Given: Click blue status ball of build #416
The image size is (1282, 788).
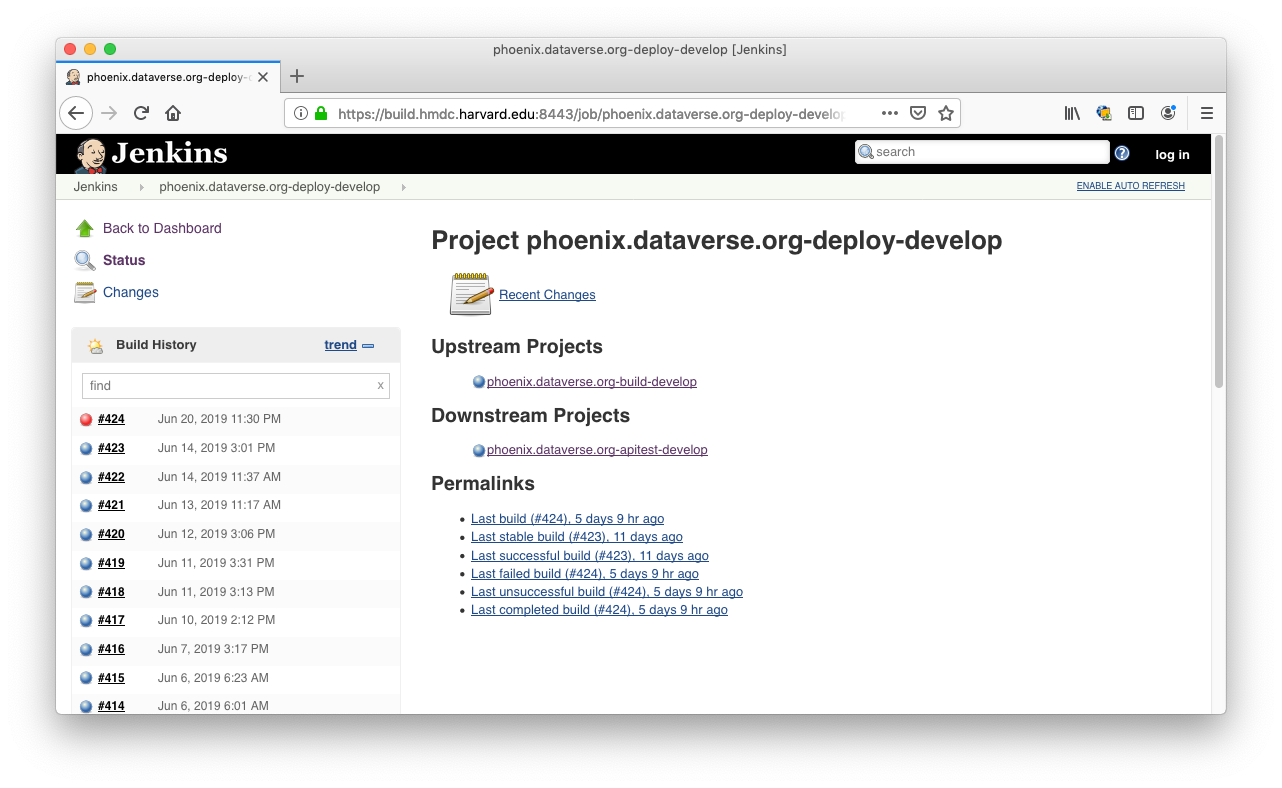Looking at the screenshot, I should [86, 650].
